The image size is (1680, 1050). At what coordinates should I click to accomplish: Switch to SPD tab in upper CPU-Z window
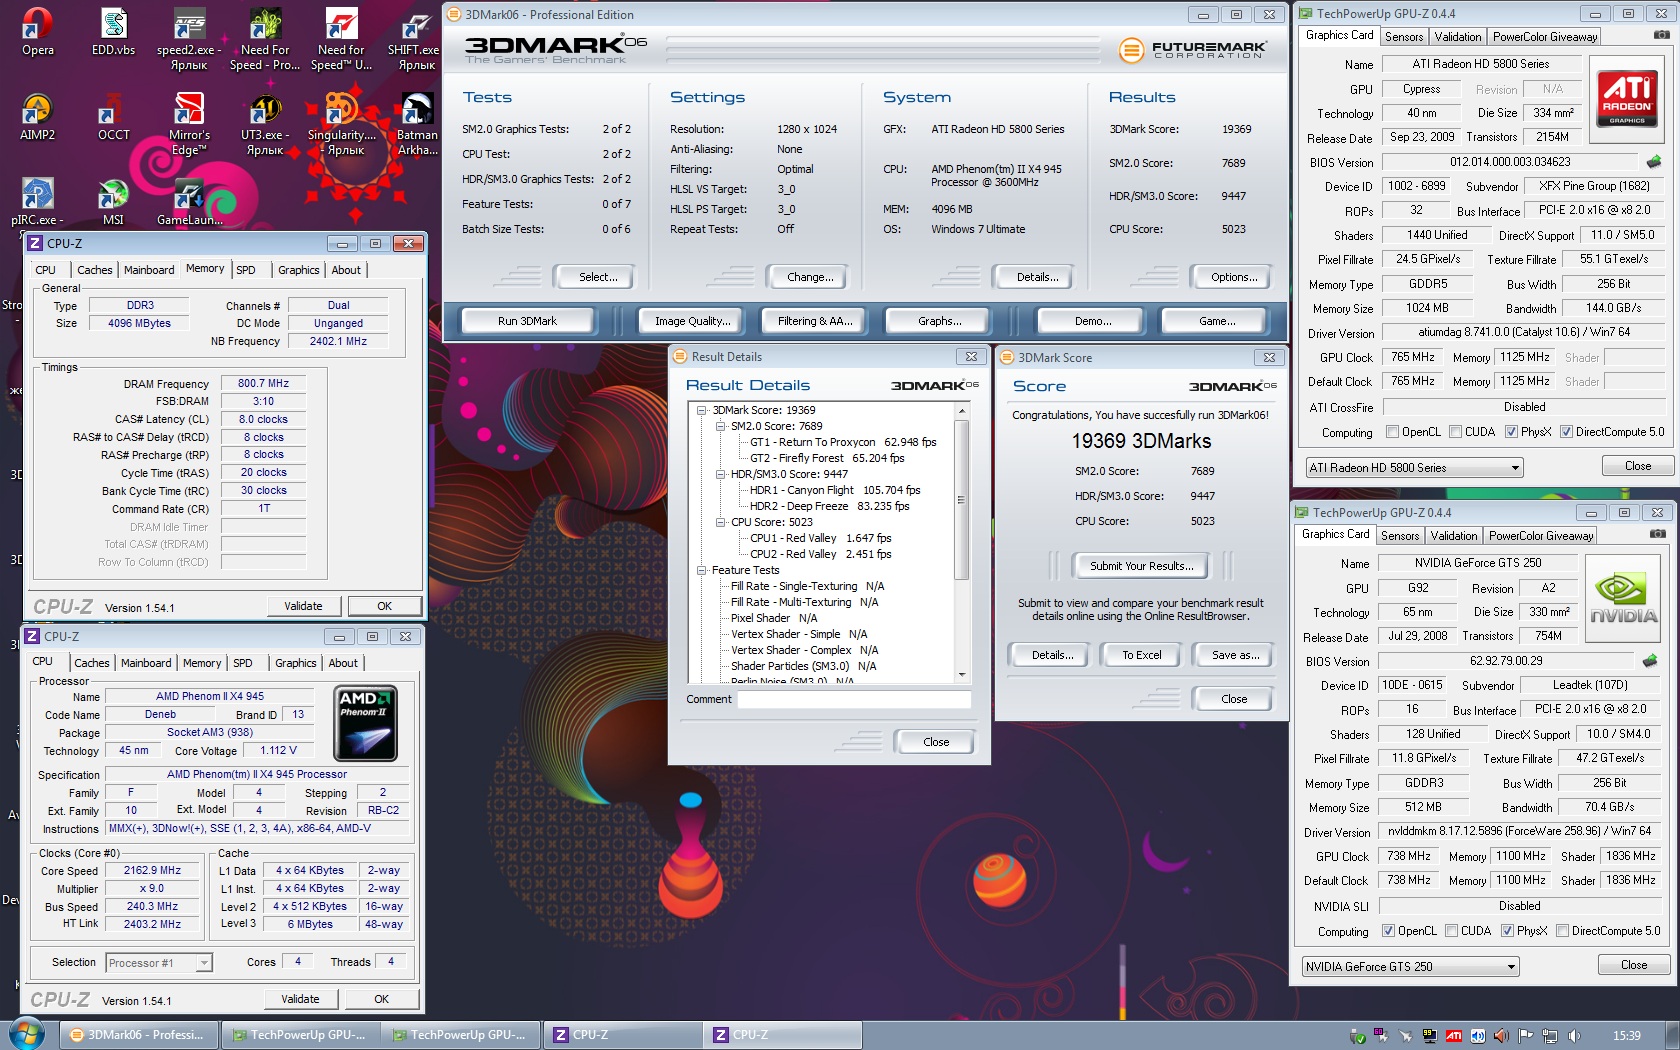tap(246, 270)
